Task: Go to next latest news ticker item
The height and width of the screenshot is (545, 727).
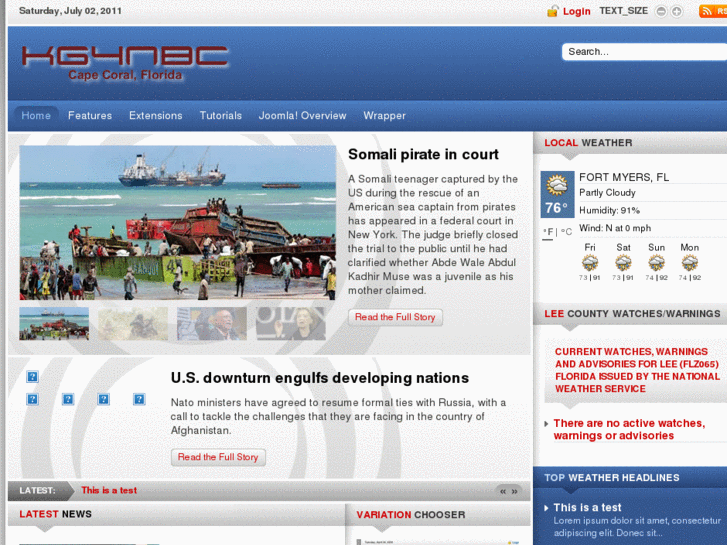Action: coord(515,491)
